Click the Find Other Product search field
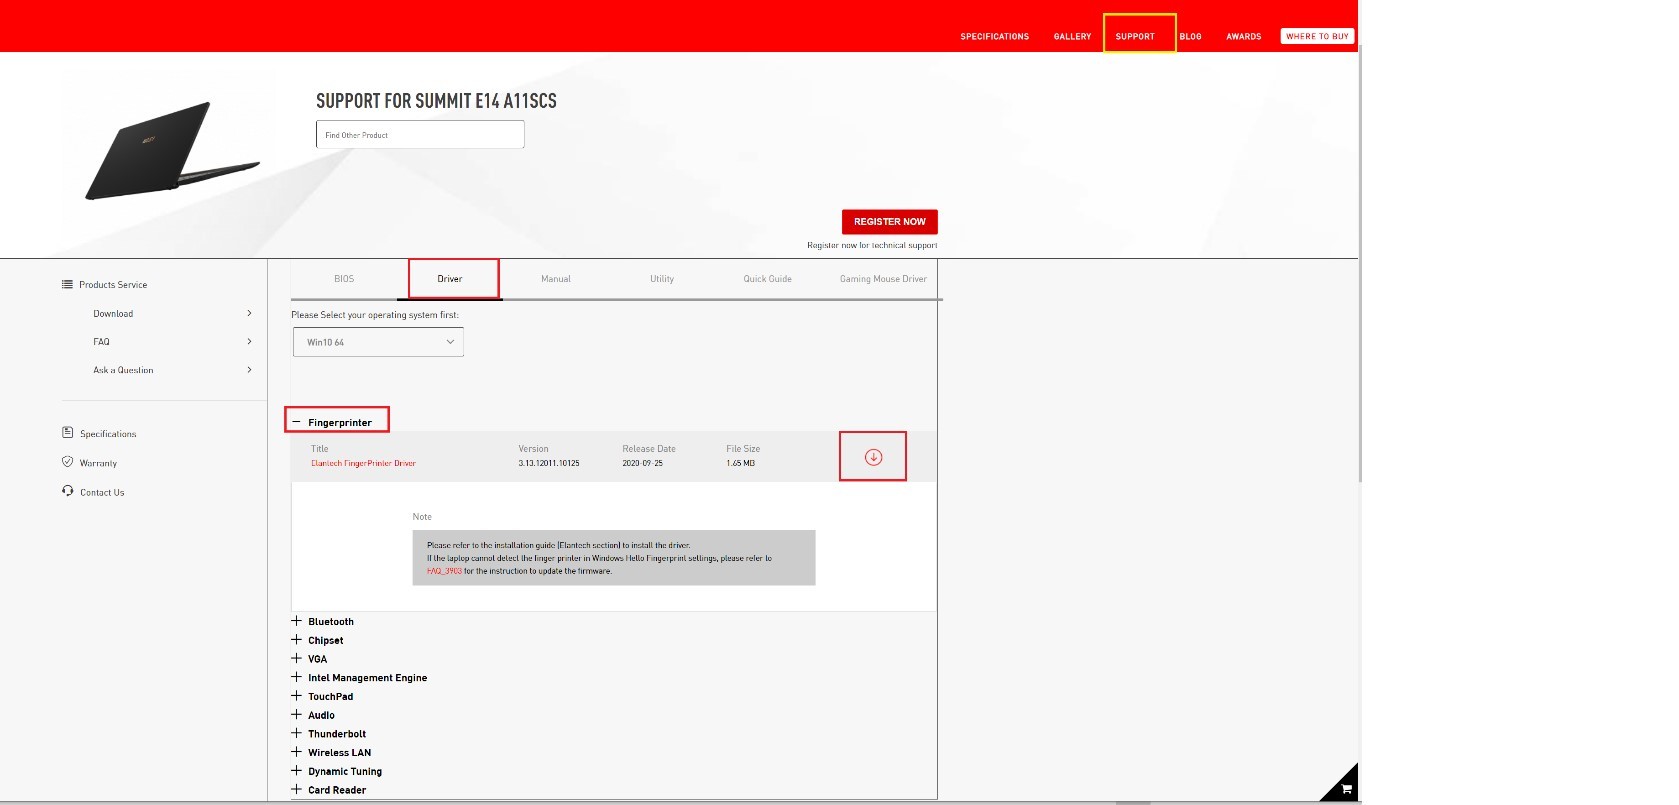Viewport: 1679px width, 805px height. pos(420,135)
